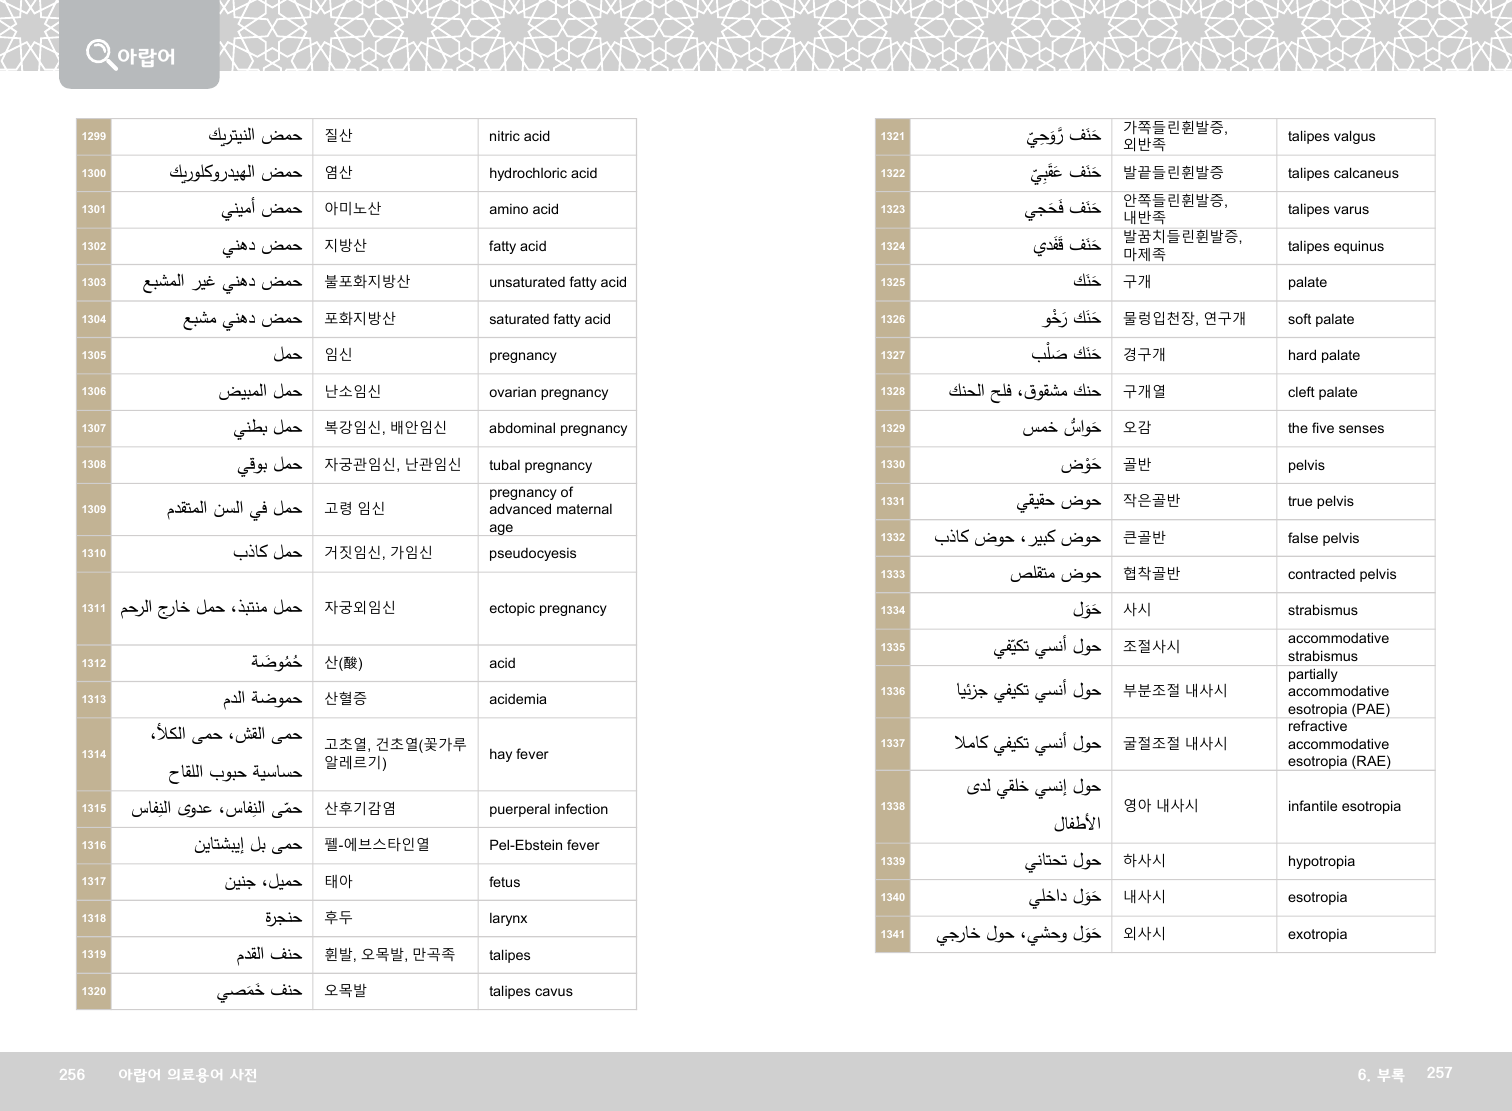
Task: Click page number 256 in footer
Action: coord(72,1074)
